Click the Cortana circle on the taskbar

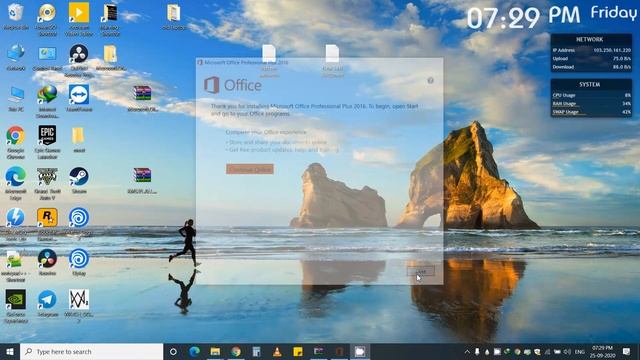tap(173, 351)
